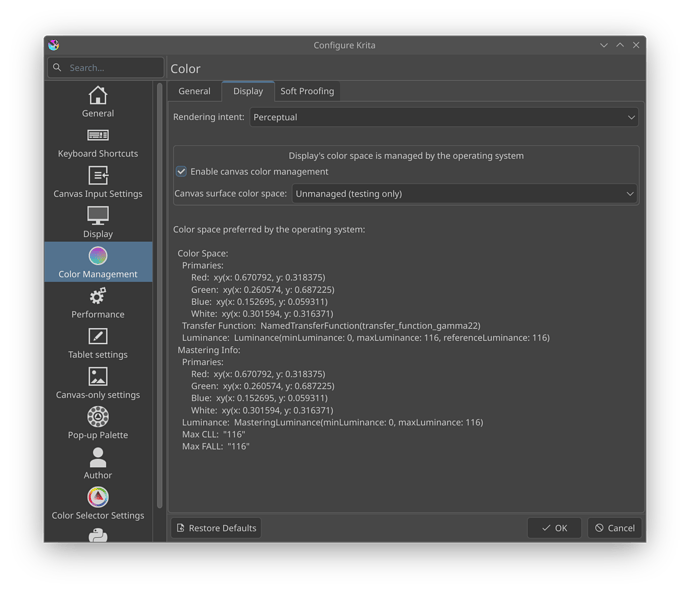Click 'Display's color space is managed' notice

coord(406,156)
